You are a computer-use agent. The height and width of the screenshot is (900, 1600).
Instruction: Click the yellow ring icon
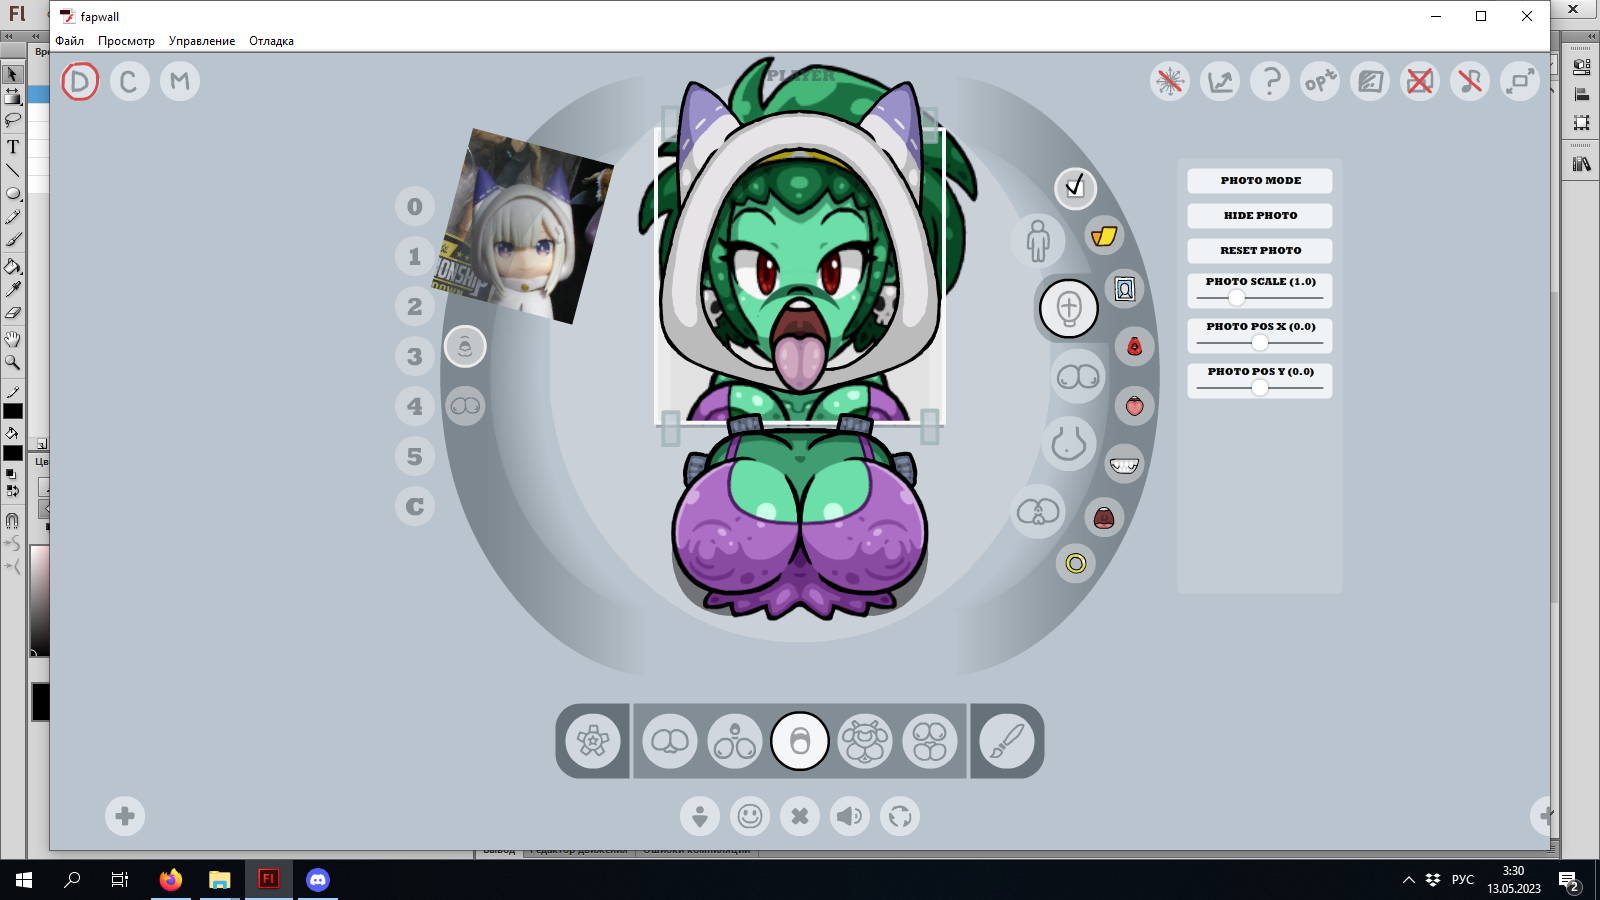click(x=1075, y=564)
